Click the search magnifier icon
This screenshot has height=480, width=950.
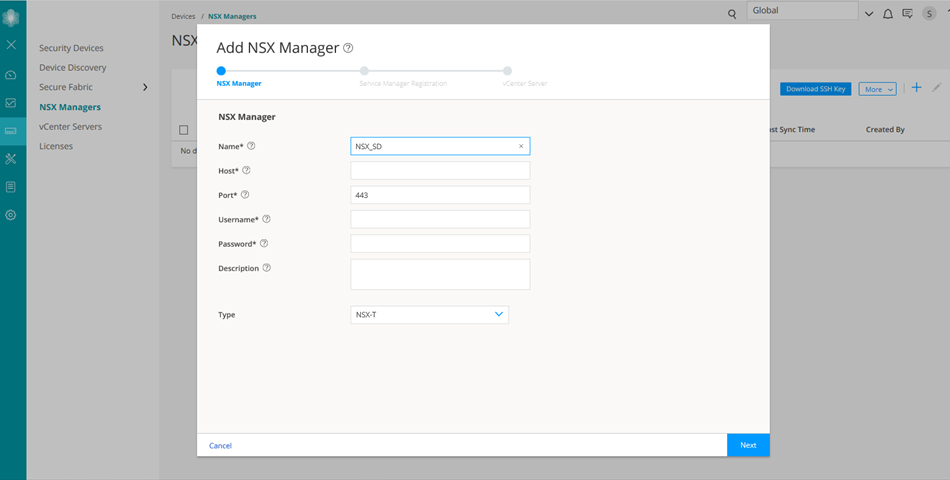pyautogui.click(x=732, y=14)
